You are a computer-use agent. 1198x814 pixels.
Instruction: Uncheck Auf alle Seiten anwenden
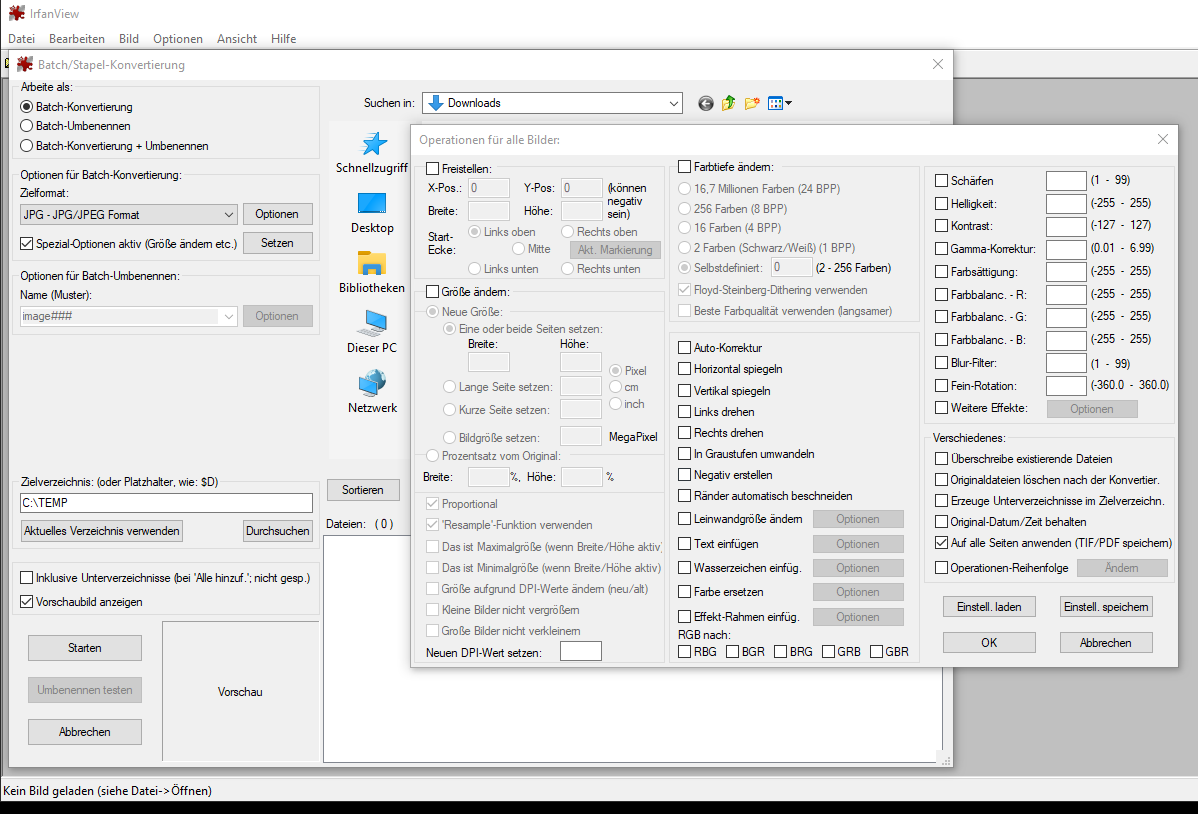coord(941,543)
